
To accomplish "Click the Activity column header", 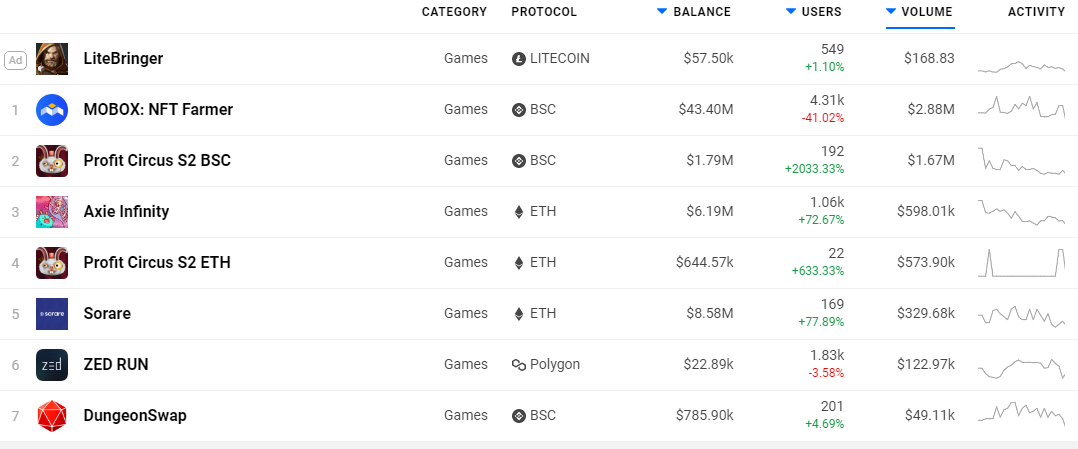I will click(x=1036, y=12).
